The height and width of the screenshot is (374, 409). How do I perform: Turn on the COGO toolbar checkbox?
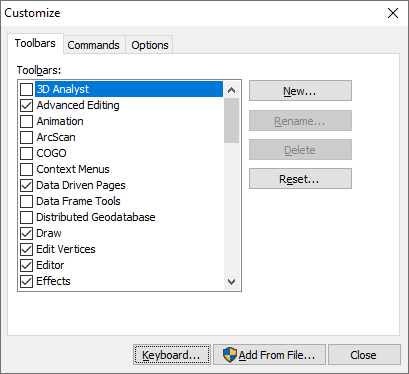pyautogui.click(x=26, y=153)
